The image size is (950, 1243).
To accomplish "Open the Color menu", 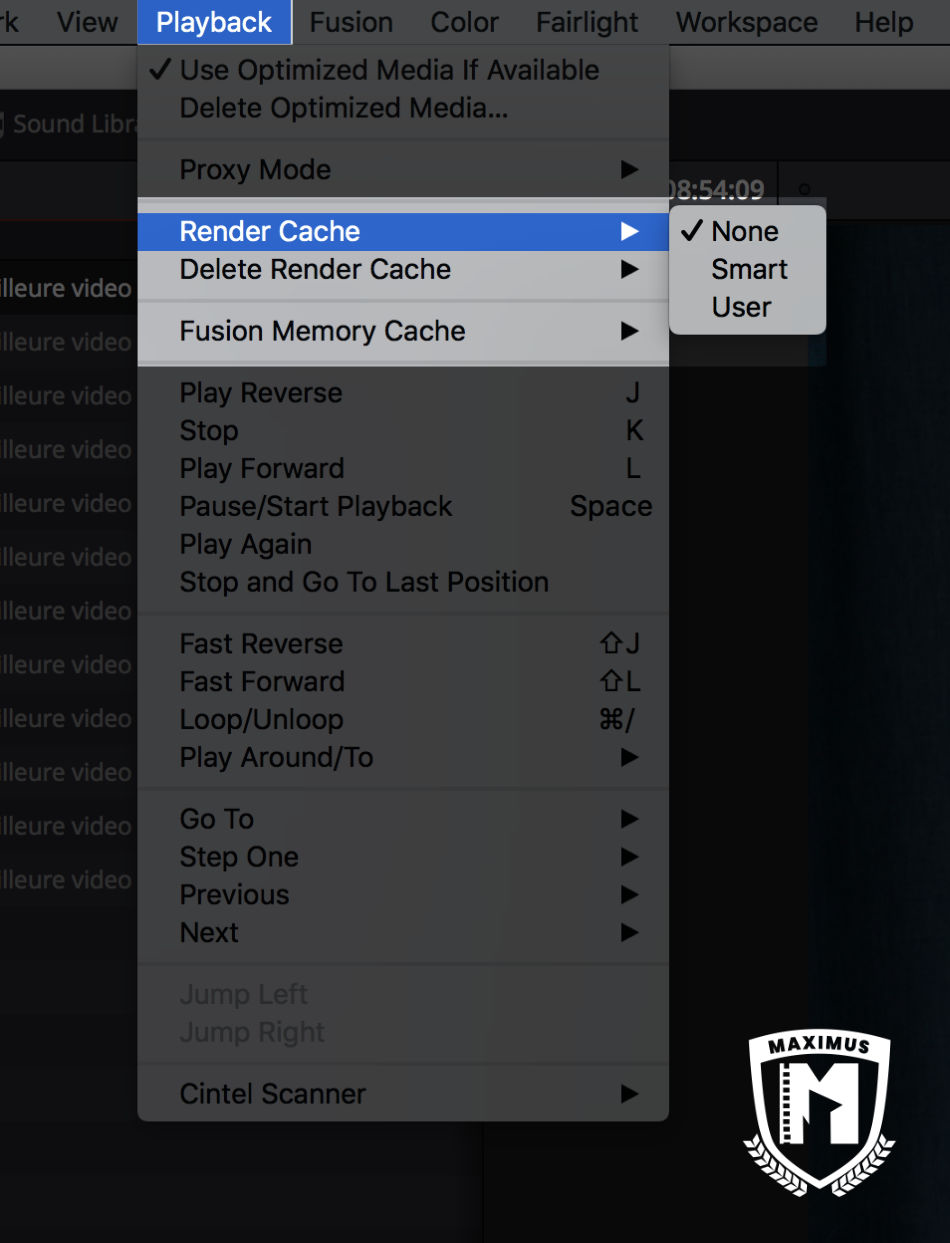I will click(x=464, y=22).
